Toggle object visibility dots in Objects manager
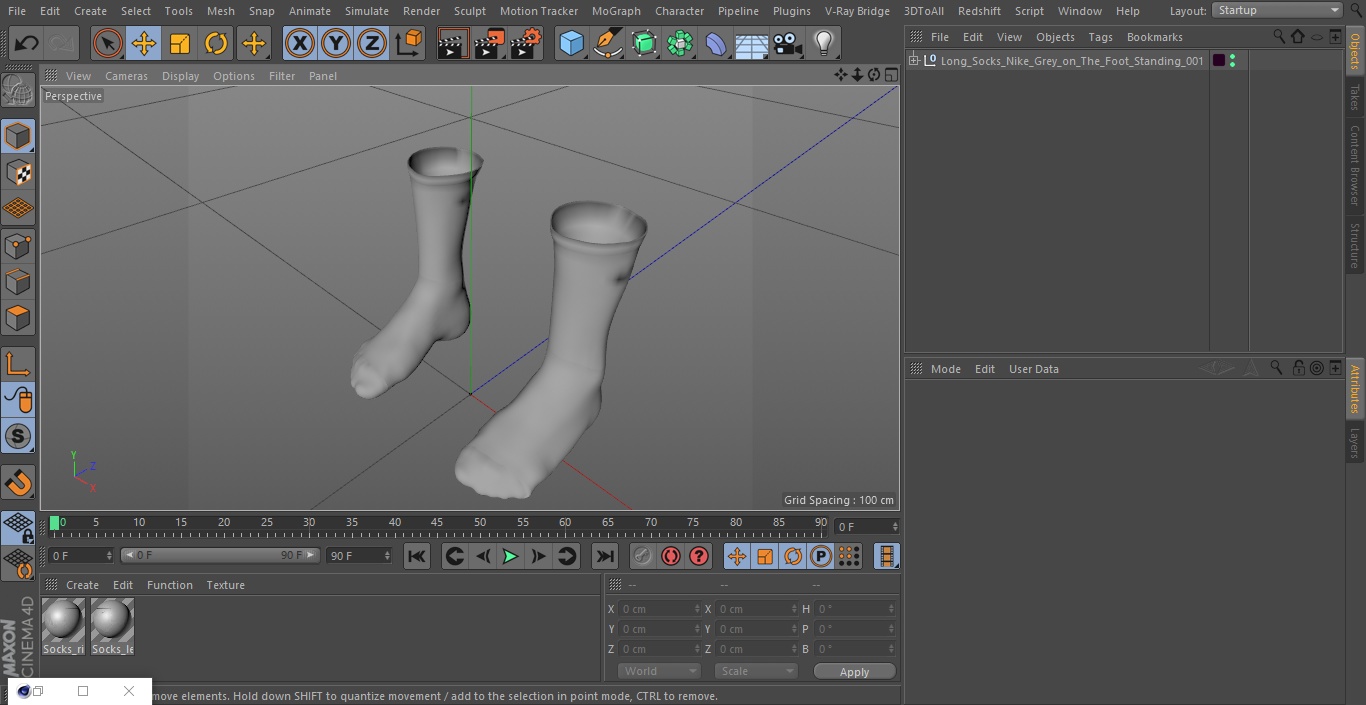 1232,61
